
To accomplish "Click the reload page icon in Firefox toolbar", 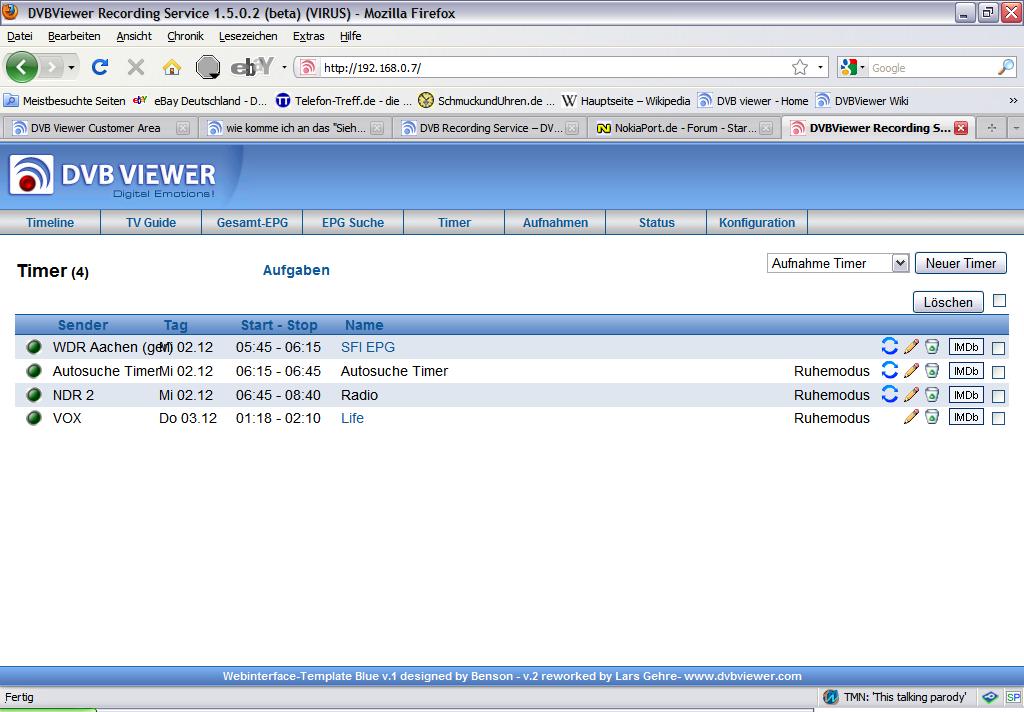I will tap(100, 68).
